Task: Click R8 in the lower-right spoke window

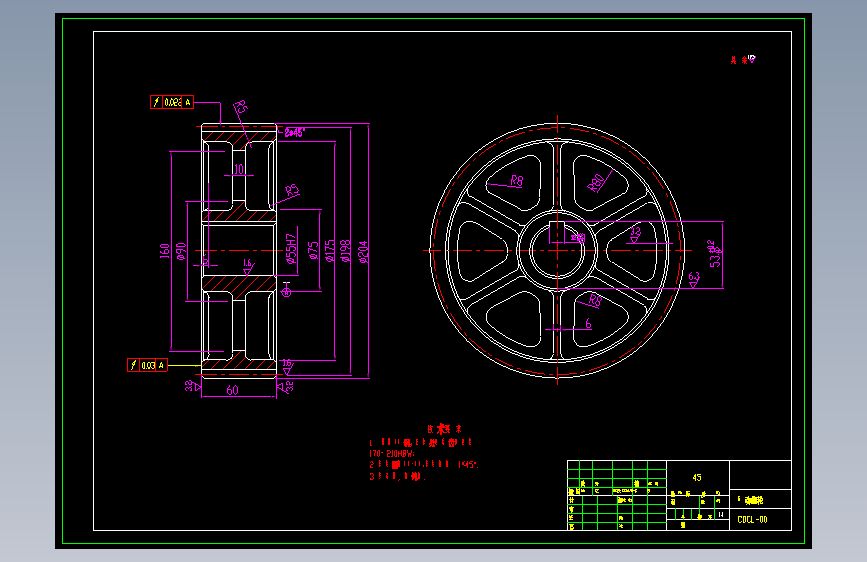Action: coord(595,300)
